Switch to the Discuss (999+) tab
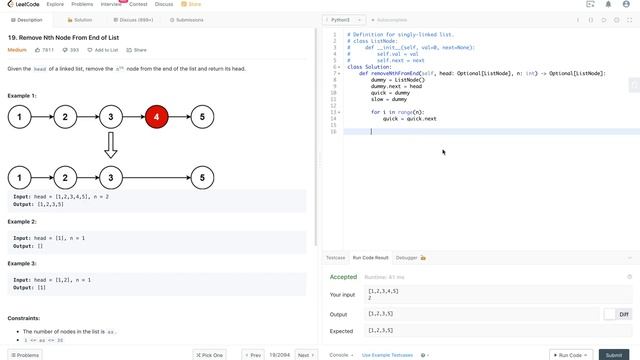The height and width of the screenshot is (360, 640). [x=133, y=20]
